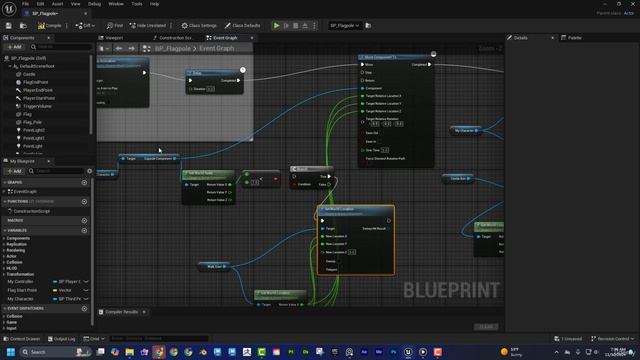Viewport: 640px width, 360px height.
Task: Open Class Defaults
Action: click(x=242, y=26)
